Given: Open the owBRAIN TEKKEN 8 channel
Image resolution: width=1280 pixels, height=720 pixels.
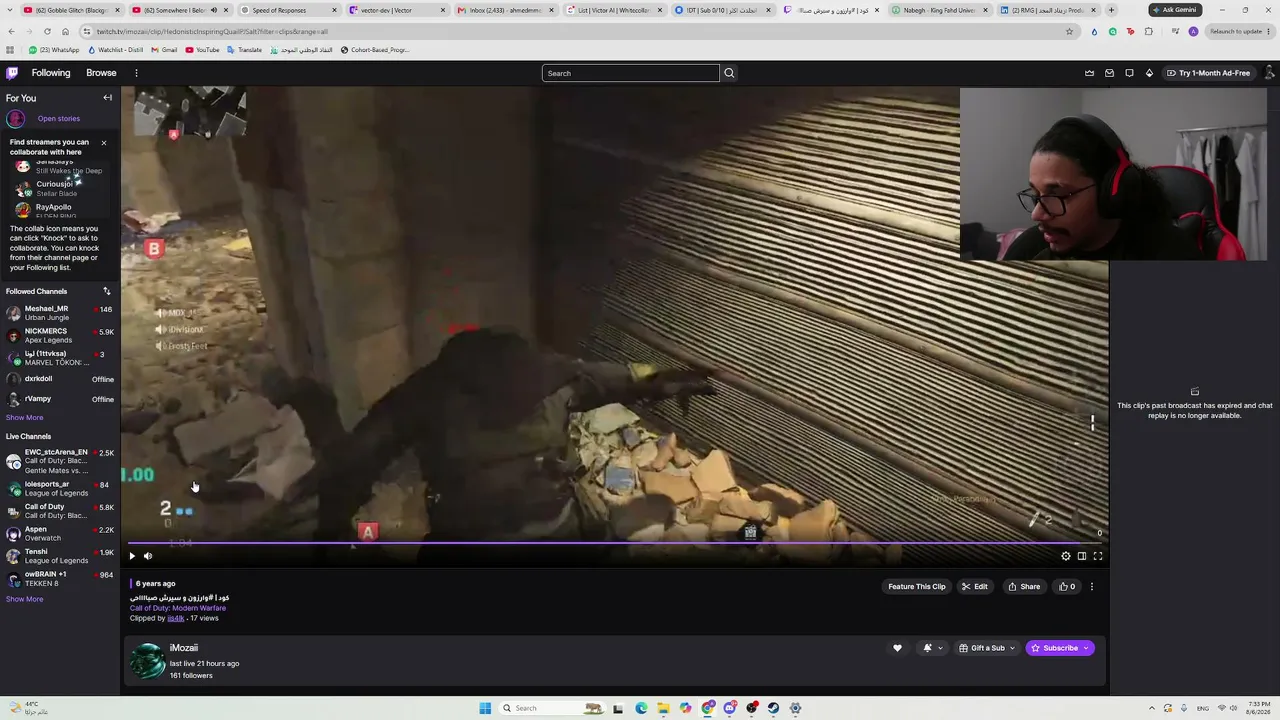Looking at the screenshot, I should pos(60,579).
